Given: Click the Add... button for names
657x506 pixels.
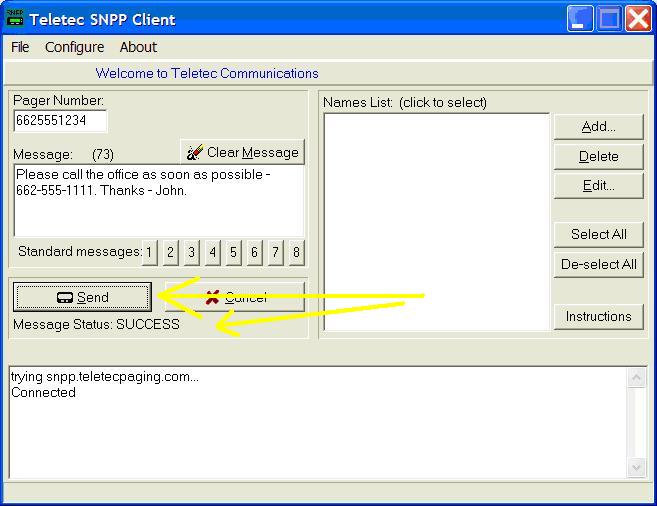Looking at the screenshot, I should [x=598, y=126].
